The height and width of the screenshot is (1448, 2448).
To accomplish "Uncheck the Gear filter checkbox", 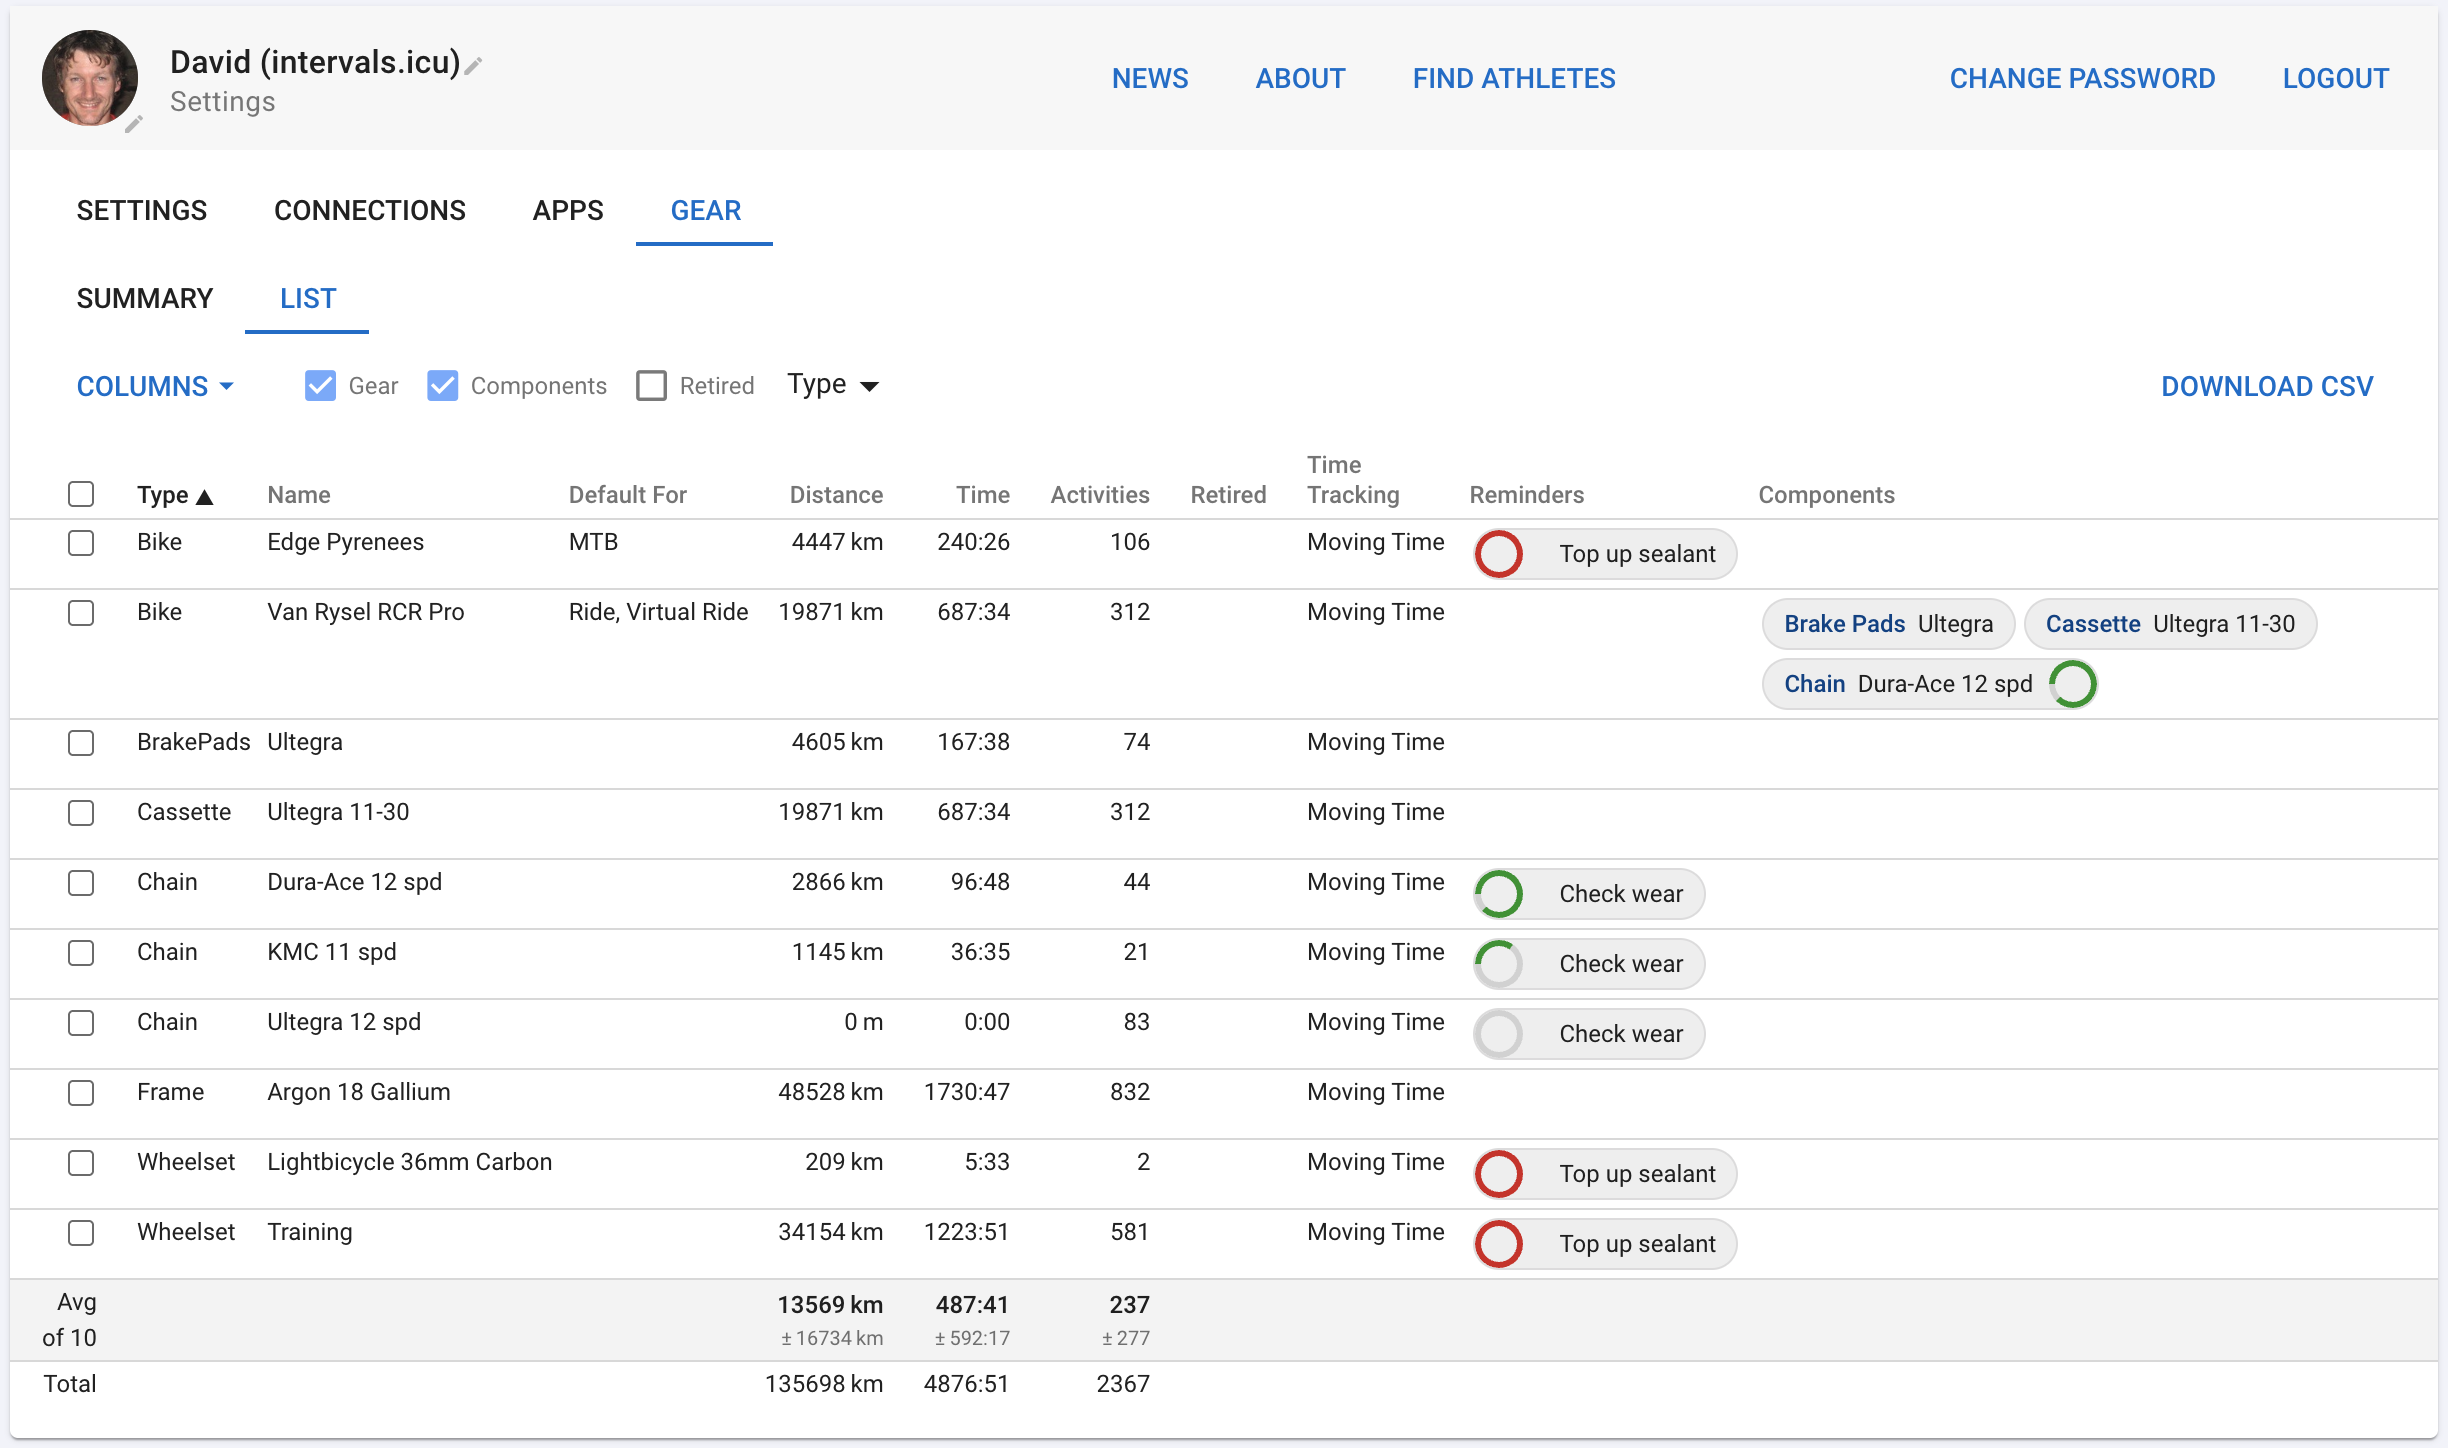I will coord(320,386).
